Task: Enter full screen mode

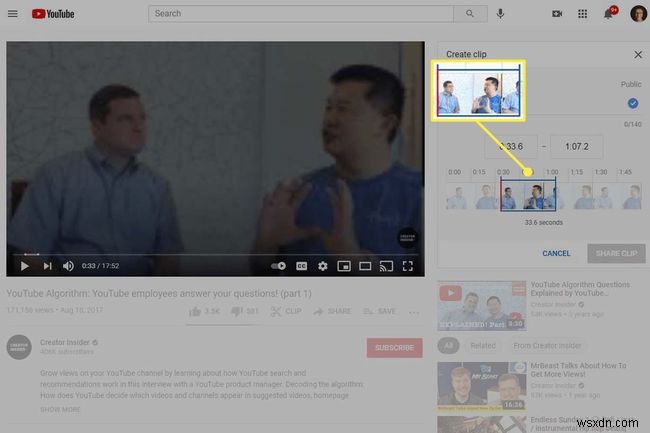Action: pos(407,266)
